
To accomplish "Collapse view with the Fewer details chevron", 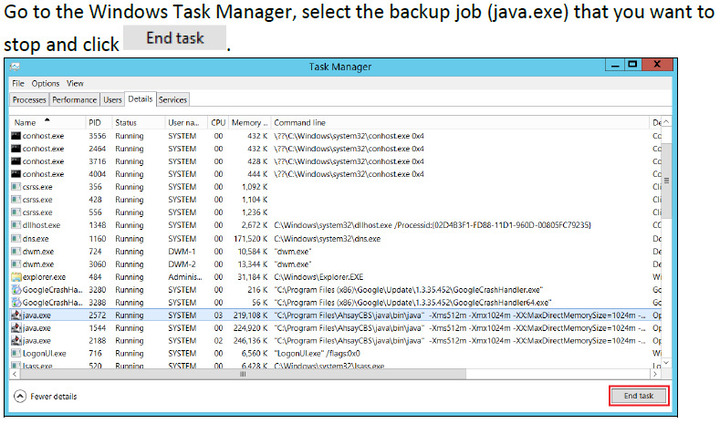I will tap(20, 396).
